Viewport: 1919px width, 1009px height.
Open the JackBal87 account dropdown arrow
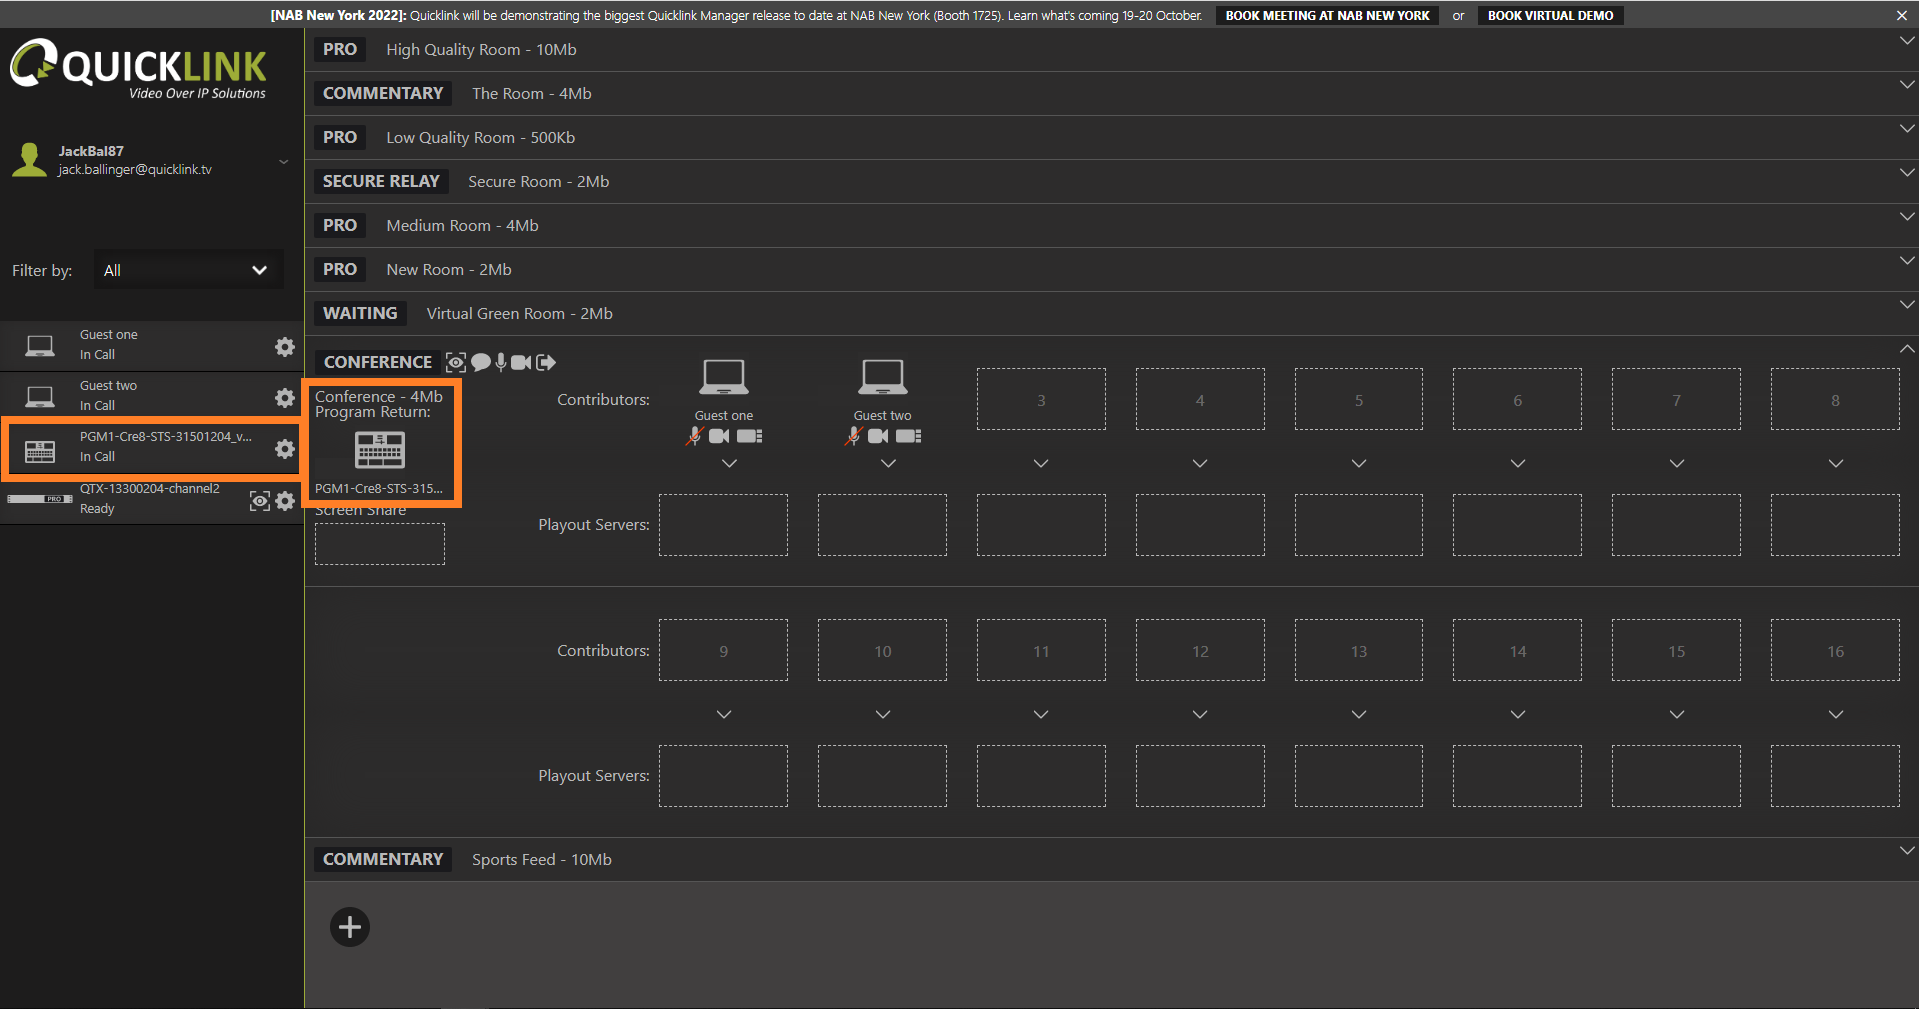(284, 162)
